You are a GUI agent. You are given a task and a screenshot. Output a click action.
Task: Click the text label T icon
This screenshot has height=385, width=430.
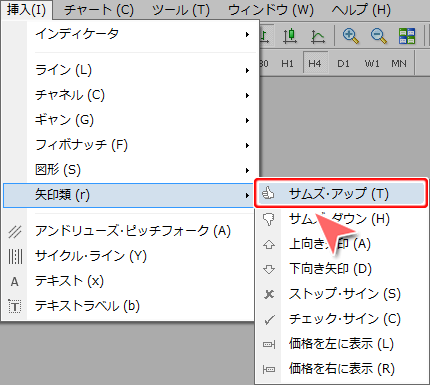coord(15,306)
